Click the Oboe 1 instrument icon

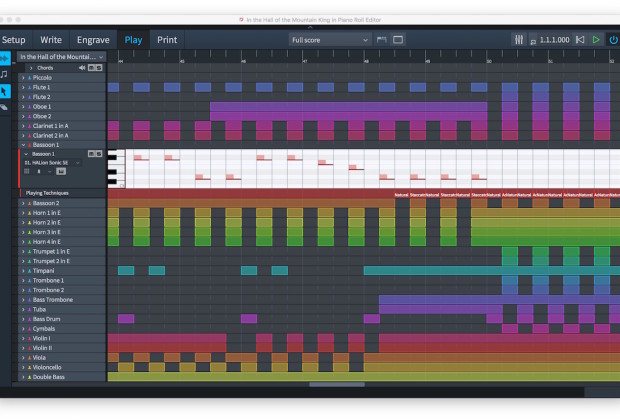coord(29,107)
